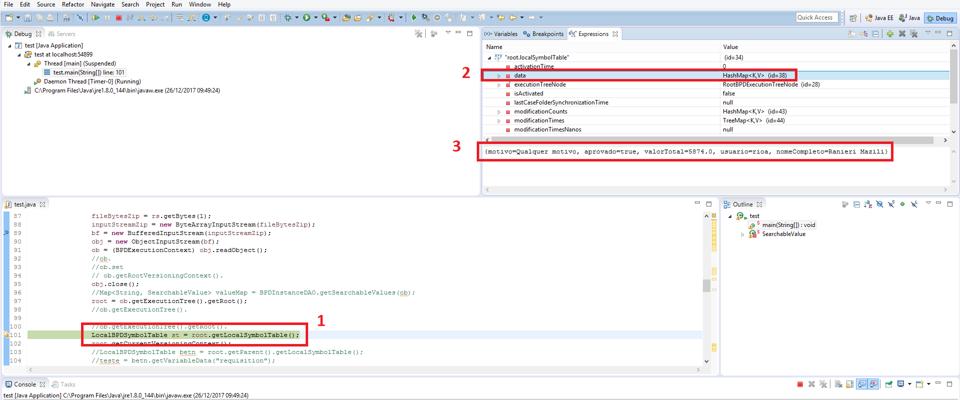Open the Run launch dropdown arrow
The width and height of the screenshot is (960, 400).
[315, 18]
